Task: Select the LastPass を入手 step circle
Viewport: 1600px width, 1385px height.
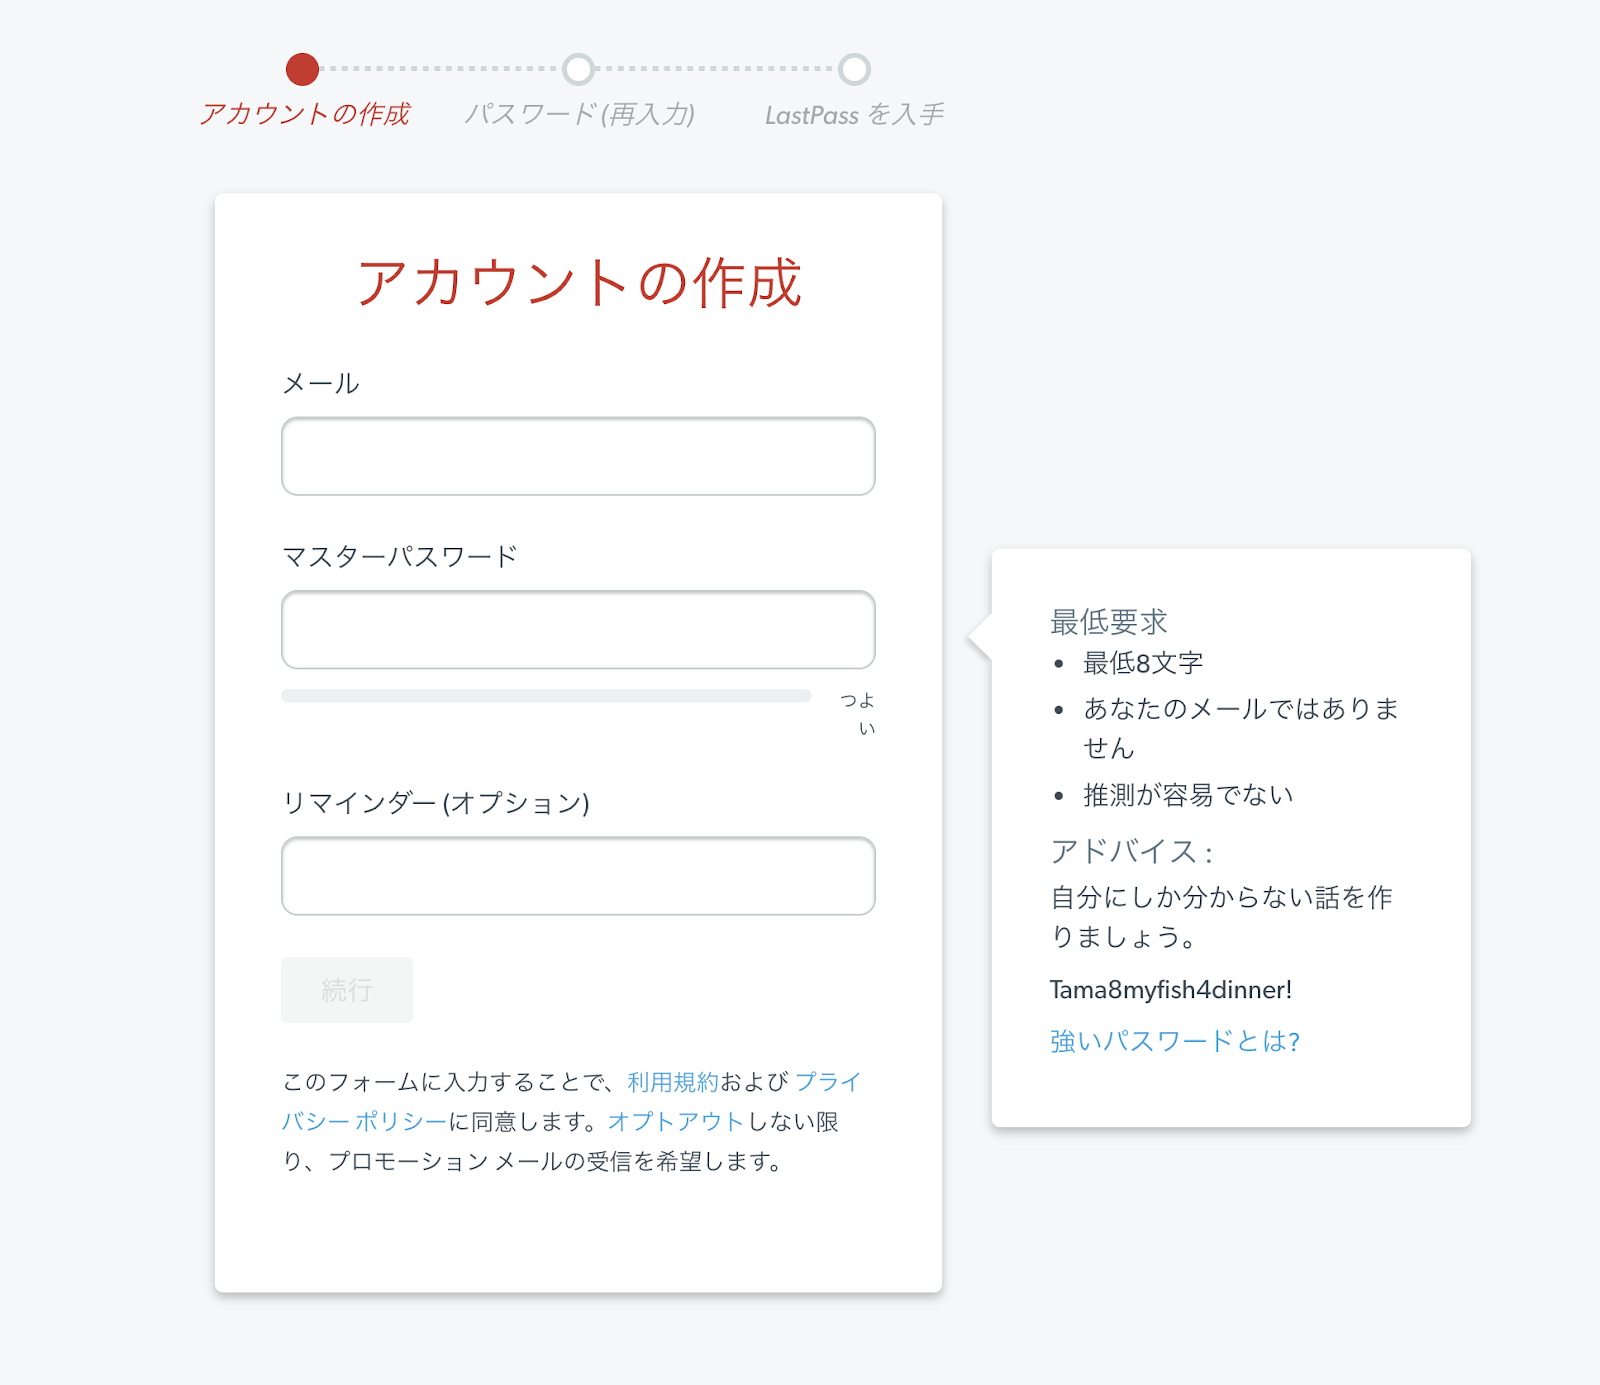Action: [854, 69]
